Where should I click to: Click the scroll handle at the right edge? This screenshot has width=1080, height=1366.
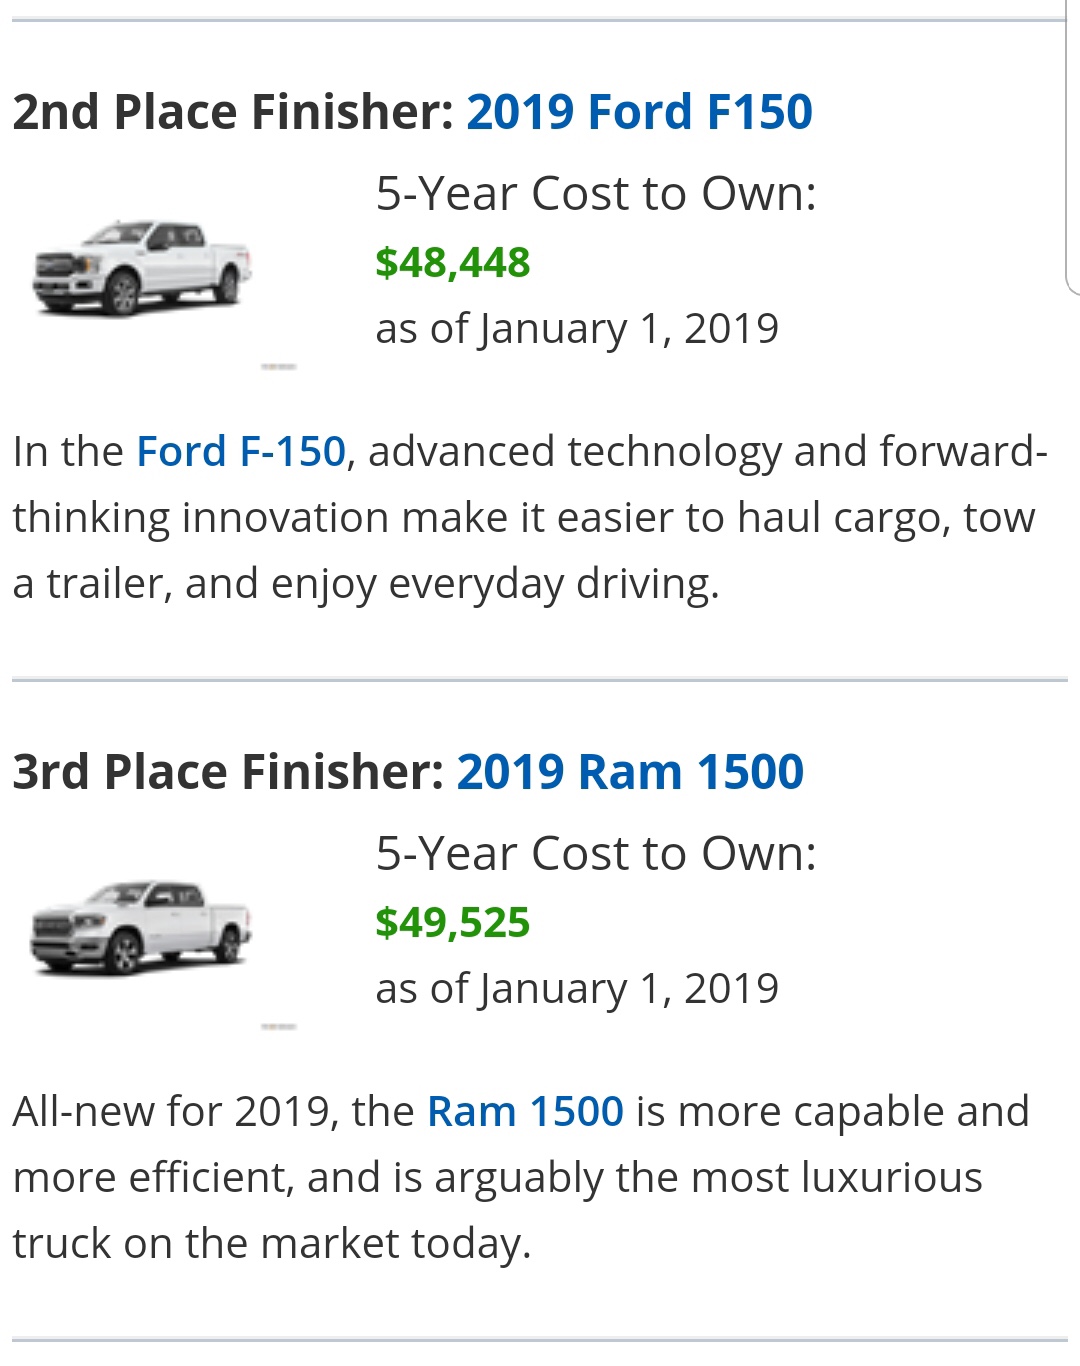click(1072, 150)
